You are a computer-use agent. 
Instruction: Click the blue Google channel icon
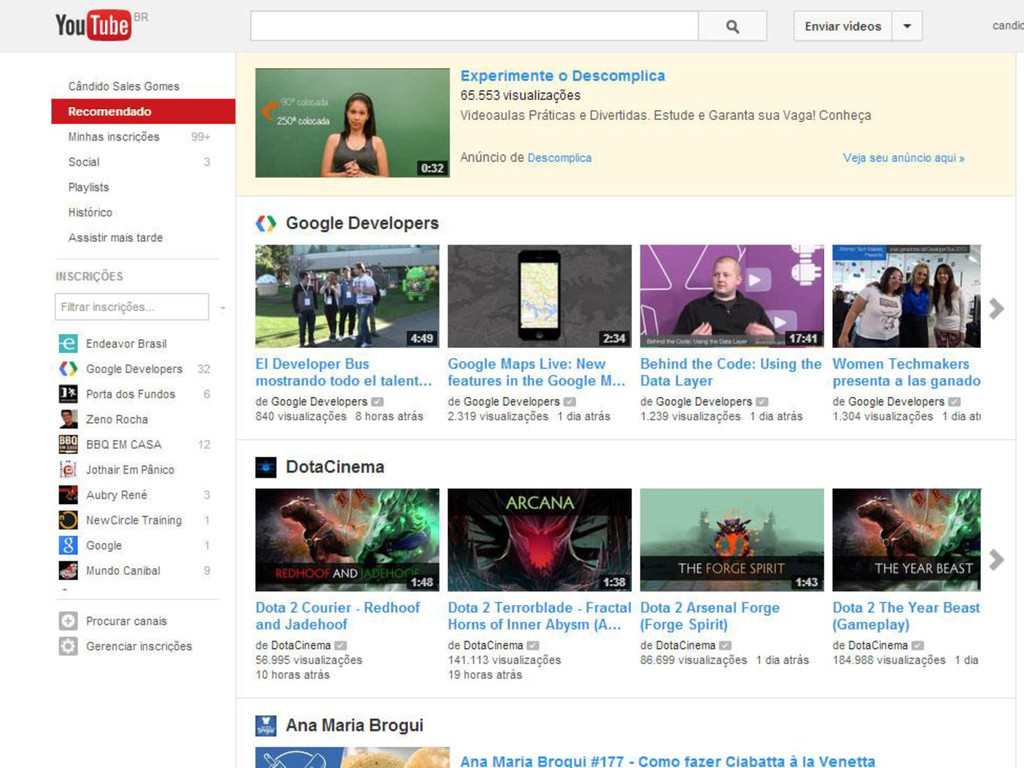pos(68,545)
